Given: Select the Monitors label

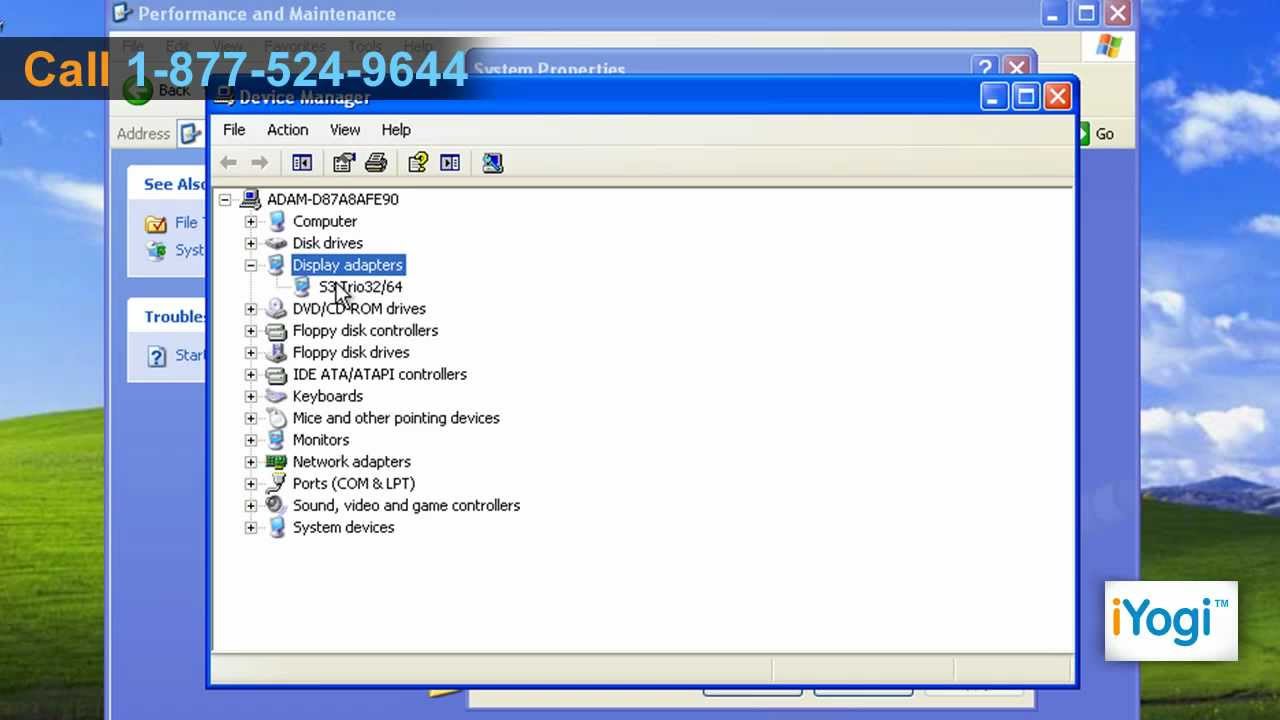Looking at the screenshot, I should (x=321, y=440).
